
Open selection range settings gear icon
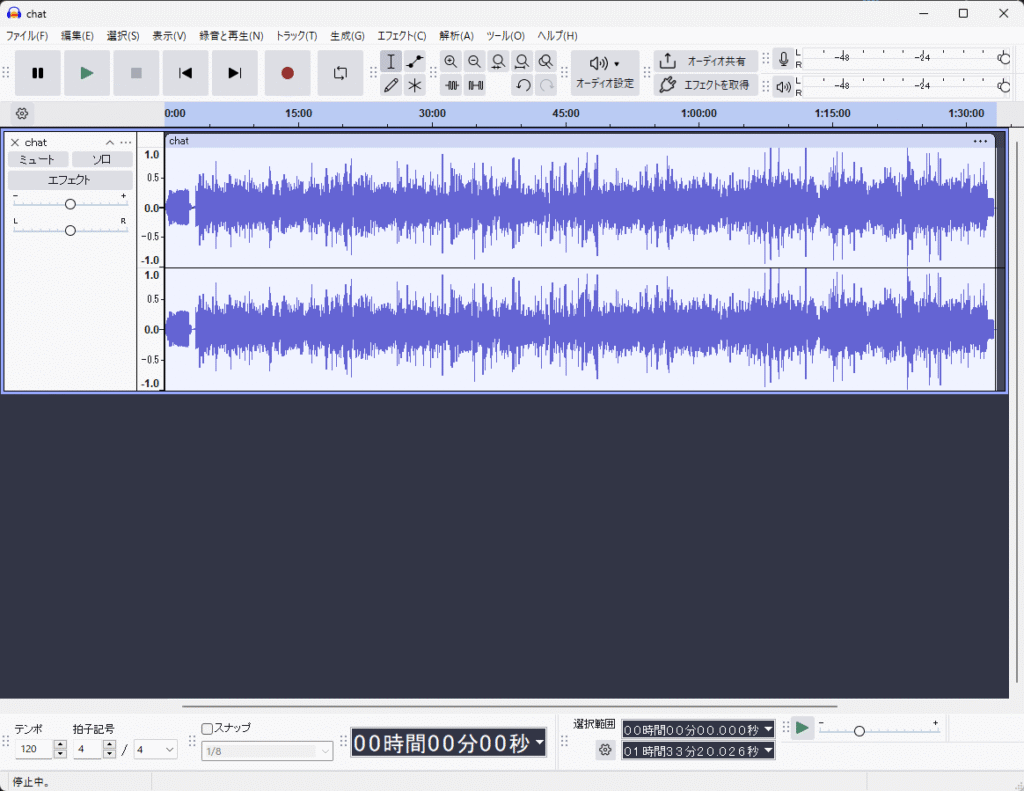tap(605, 750)
